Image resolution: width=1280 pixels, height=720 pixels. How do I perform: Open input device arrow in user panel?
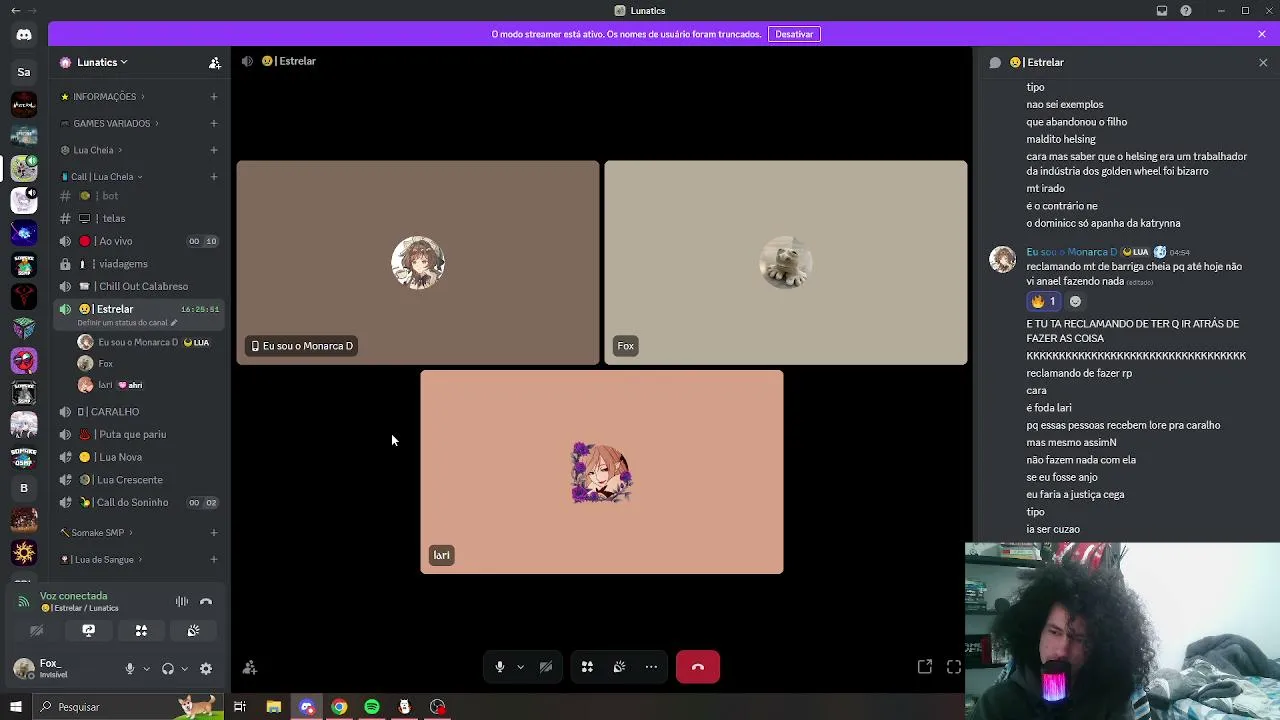[x=146, y=669]
